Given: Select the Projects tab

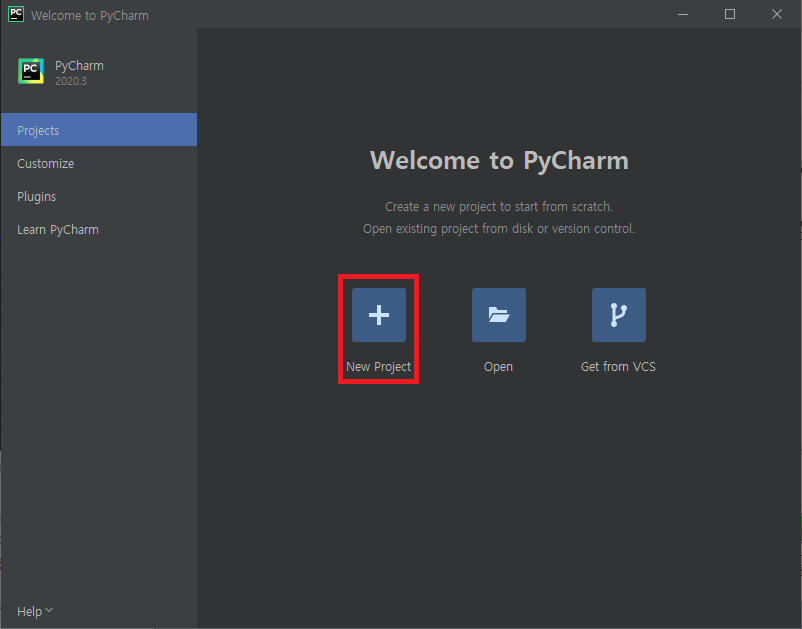Looking at the screenshot, I should tap(99, 130).
